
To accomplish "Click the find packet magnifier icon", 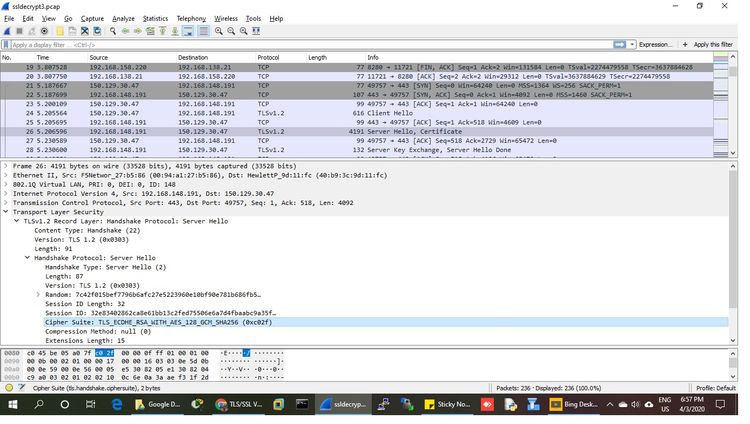I will click(x=113, y=31).
